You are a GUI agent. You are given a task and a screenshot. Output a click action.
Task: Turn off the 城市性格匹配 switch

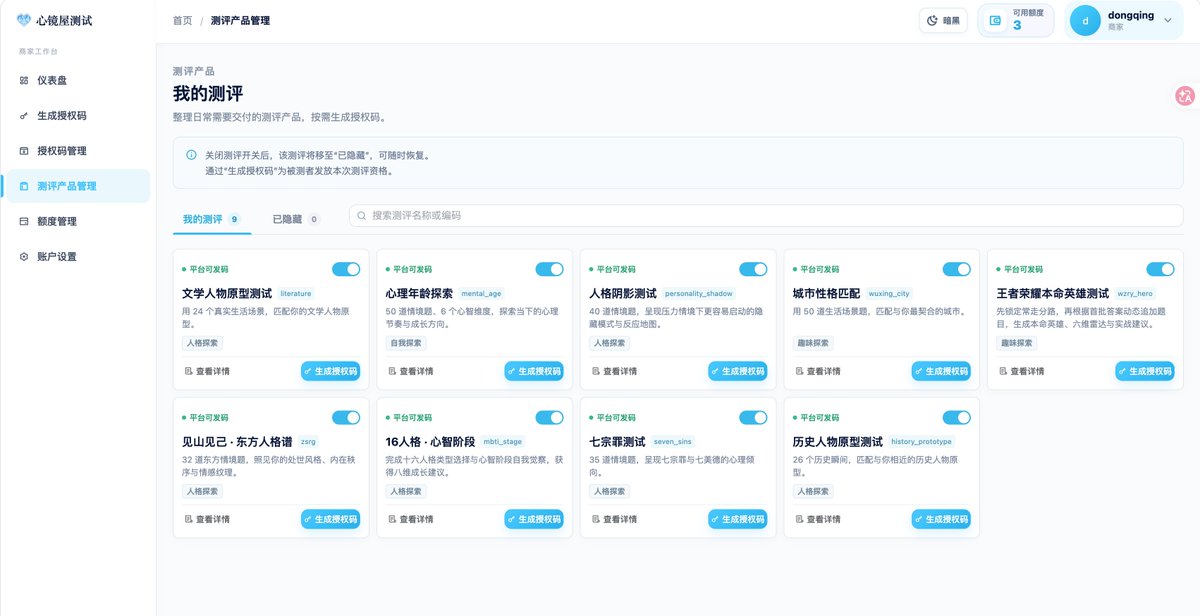click(x=957, y=269)
